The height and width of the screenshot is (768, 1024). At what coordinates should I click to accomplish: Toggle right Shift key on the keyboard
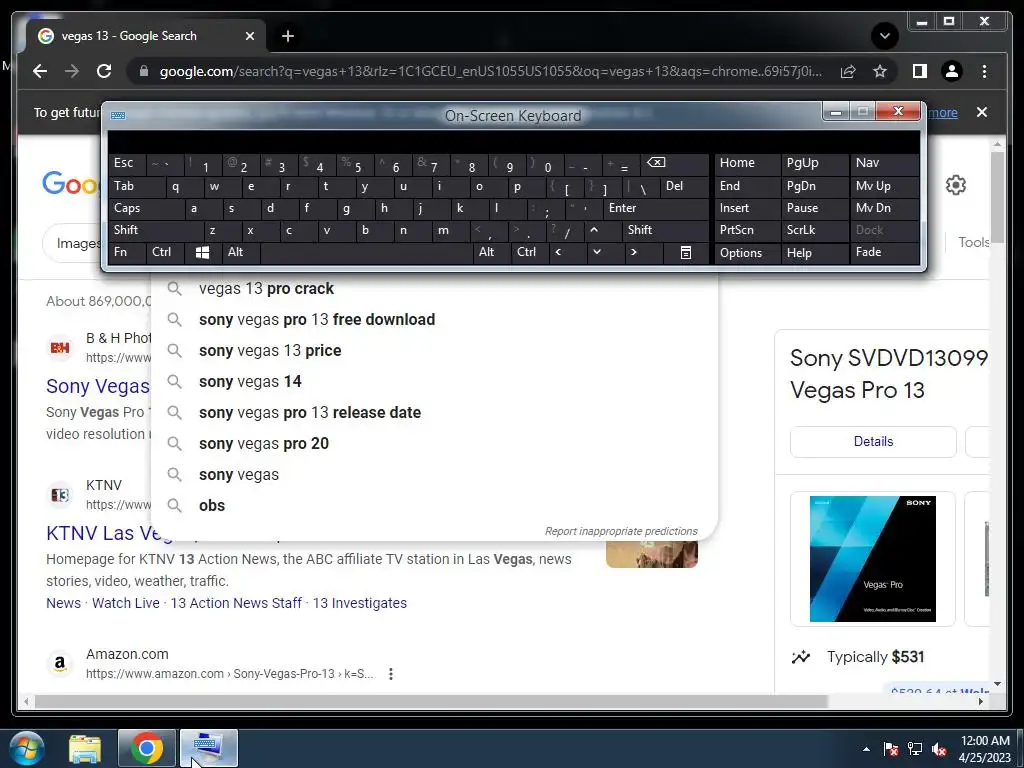665,230
